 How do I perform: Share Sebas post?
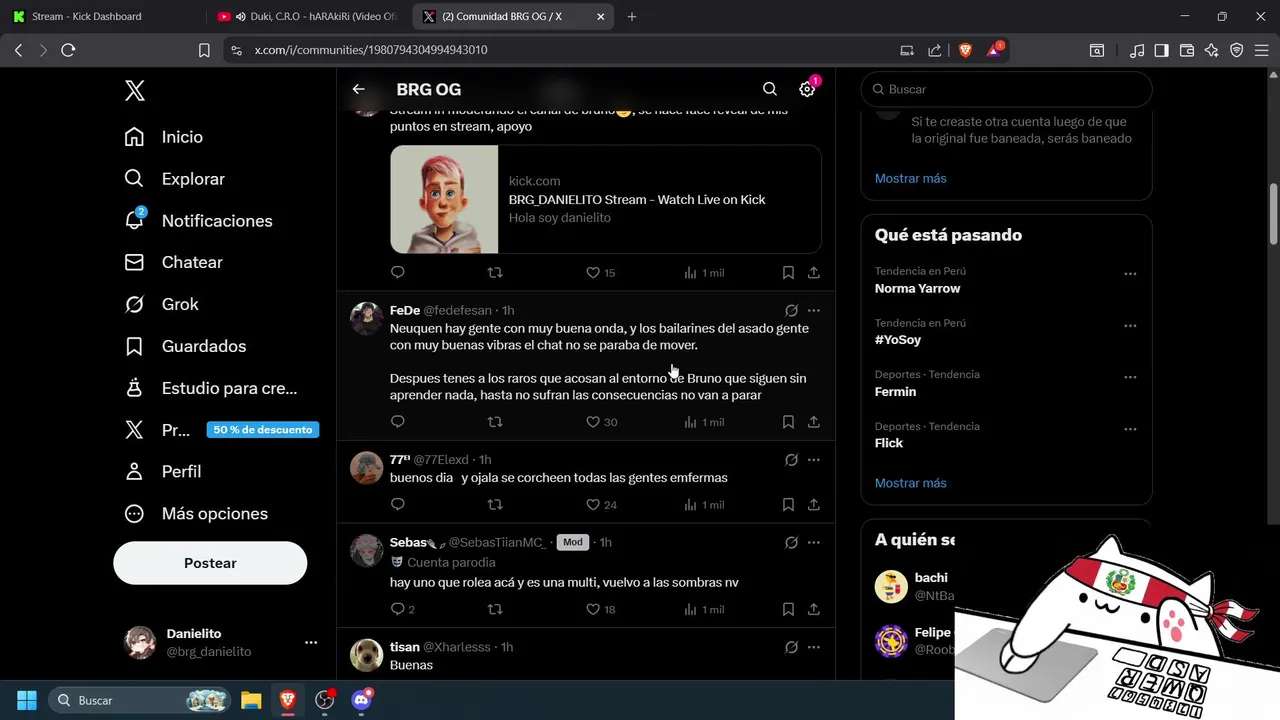(814, 609)
